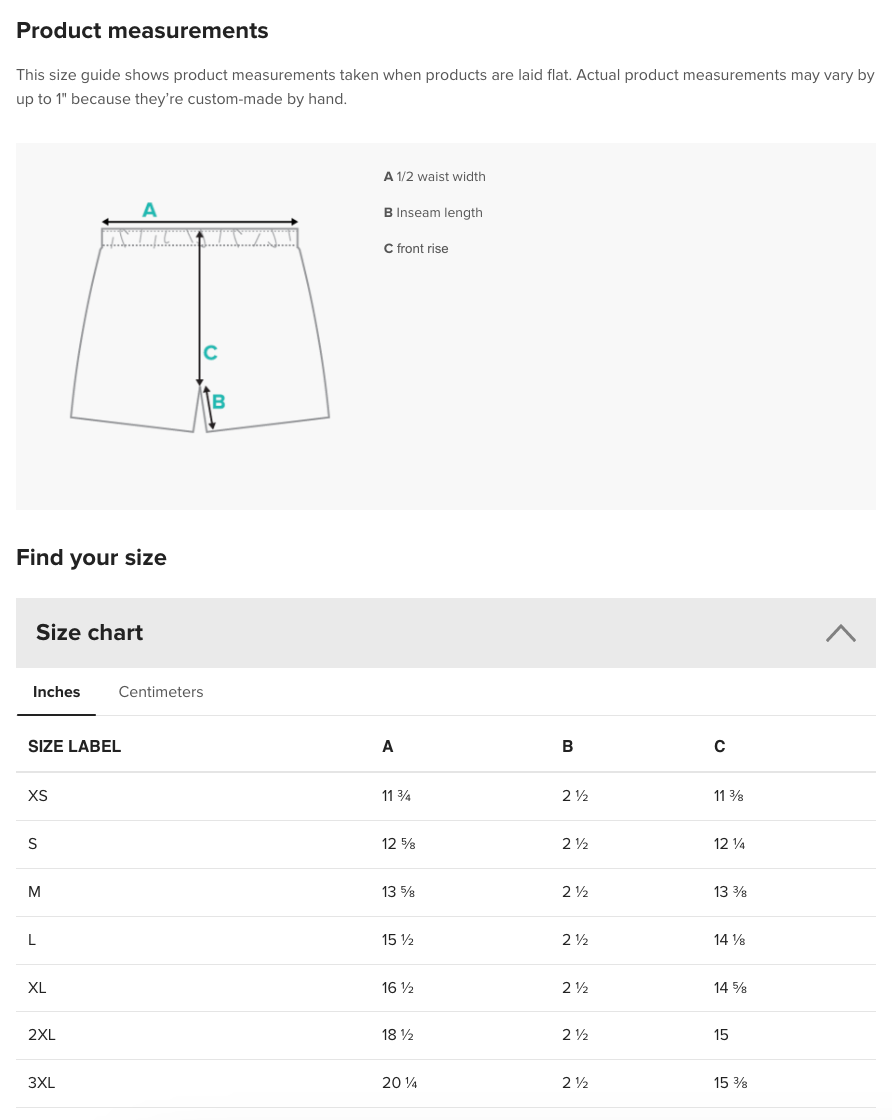892x1120 pixels.
Task: Click the Find your size heading
Action: pos(92,558)
